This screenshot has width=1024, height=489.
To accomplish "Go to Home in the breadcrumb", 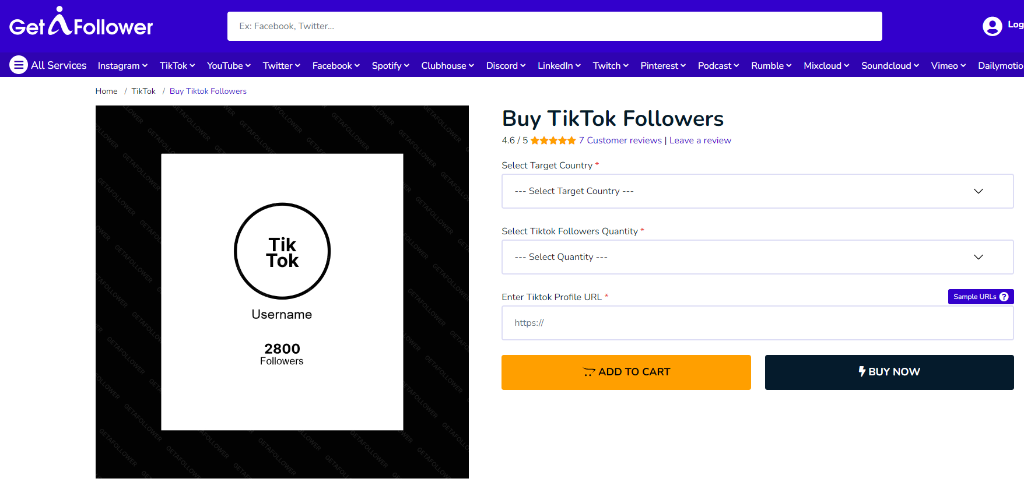I will (x=106, y=91).
